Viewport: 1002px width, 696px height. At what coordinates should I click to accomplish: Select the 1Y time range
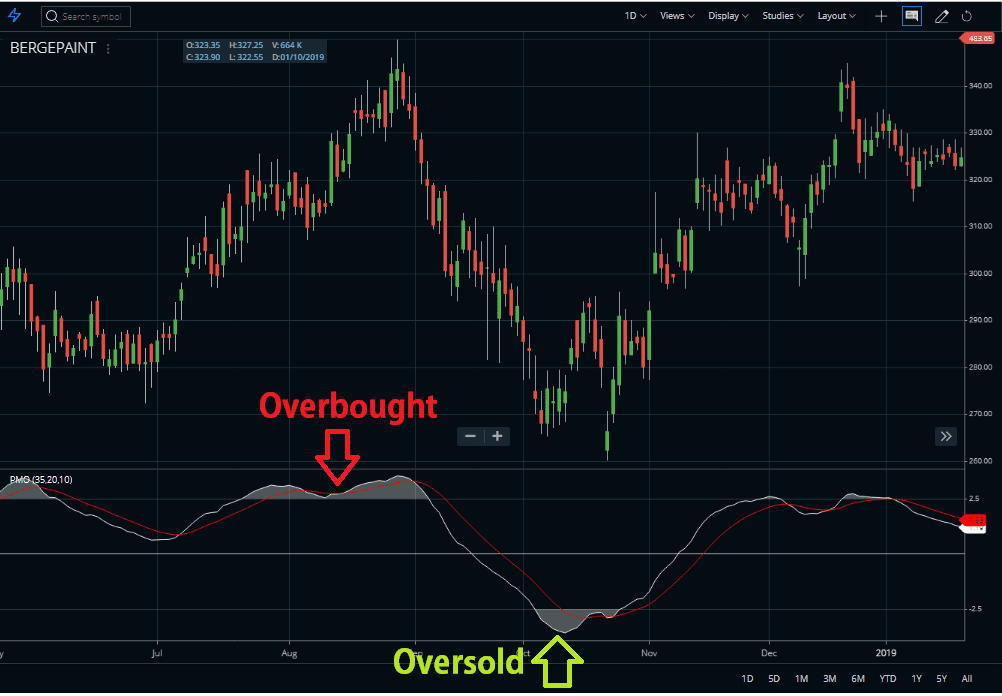(916, 679)
